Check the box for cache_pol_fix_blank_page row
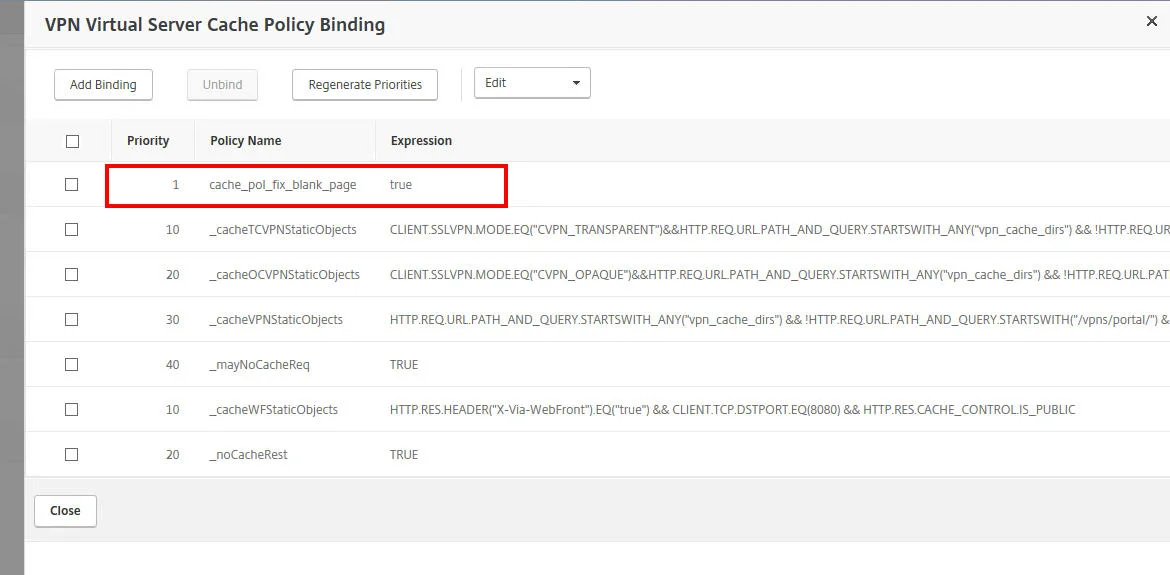 tap(72, 184)
